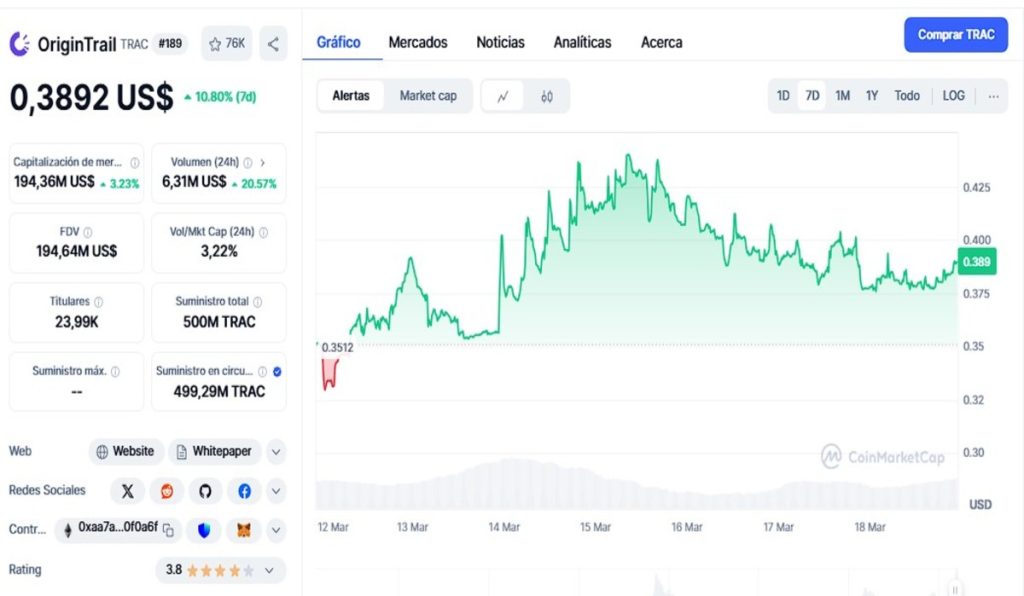This screenshot has width=1024, height=596.
Task: Click the 15 Mar date on axis
Action: [595, 527]
